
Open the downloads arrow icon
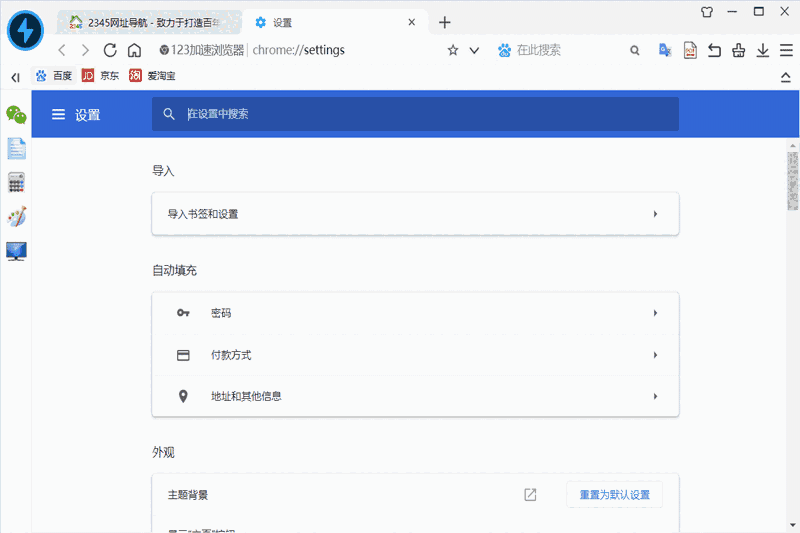tap(763, 50)
